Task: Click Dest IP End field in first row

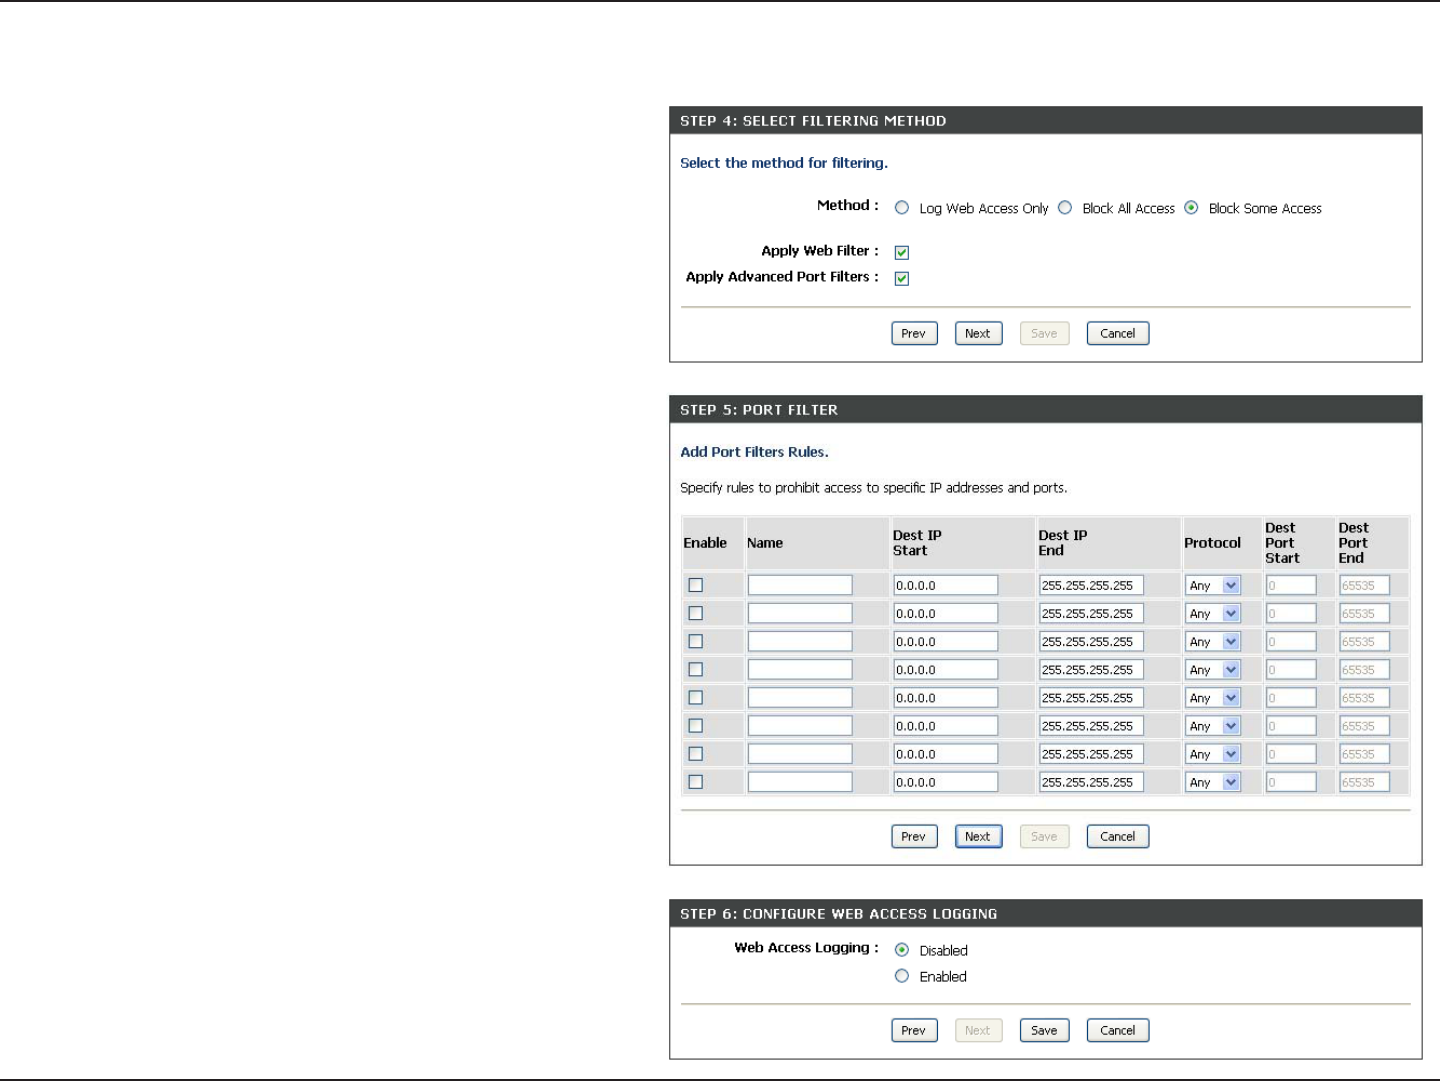Action: click(x=1091, y=585)
